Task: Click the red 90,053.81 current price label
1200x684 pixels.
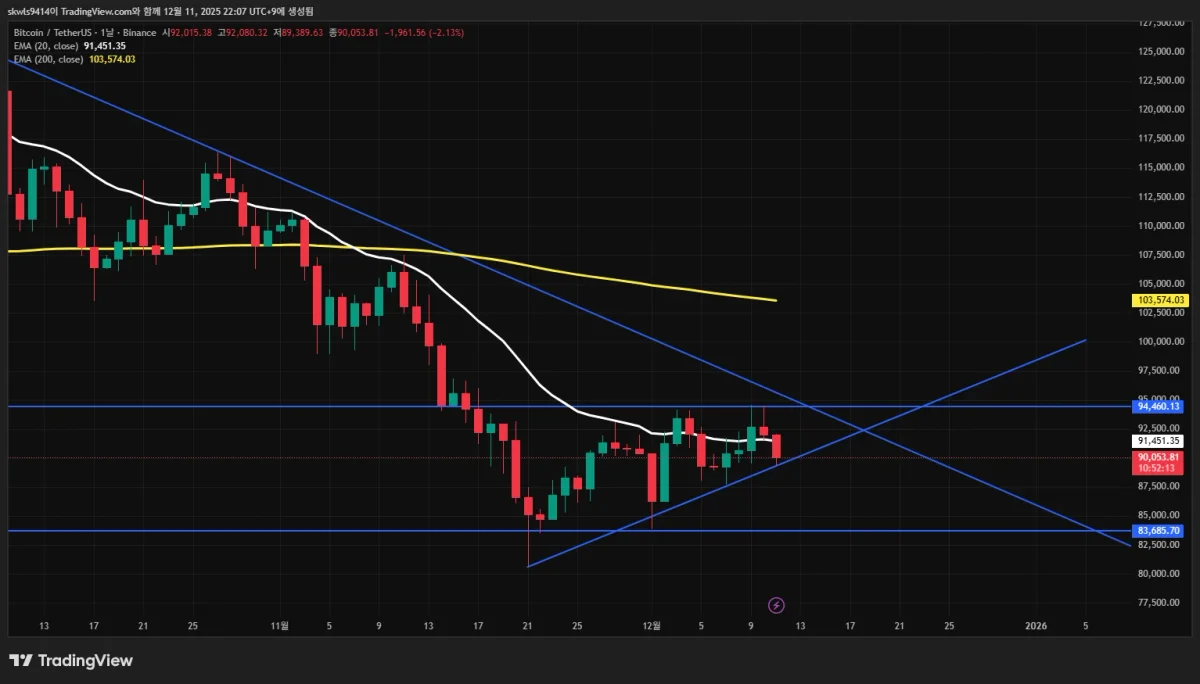Action: (x=1159, y=457)
